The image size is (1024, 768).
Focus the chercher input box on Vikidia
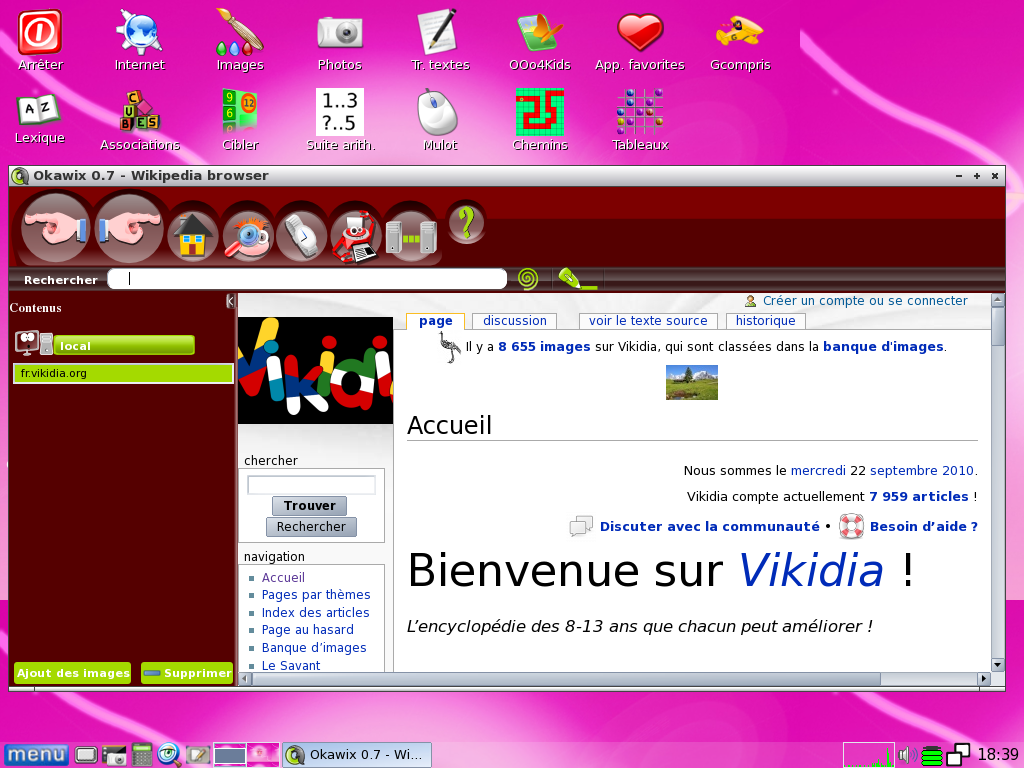pos(311,485)
